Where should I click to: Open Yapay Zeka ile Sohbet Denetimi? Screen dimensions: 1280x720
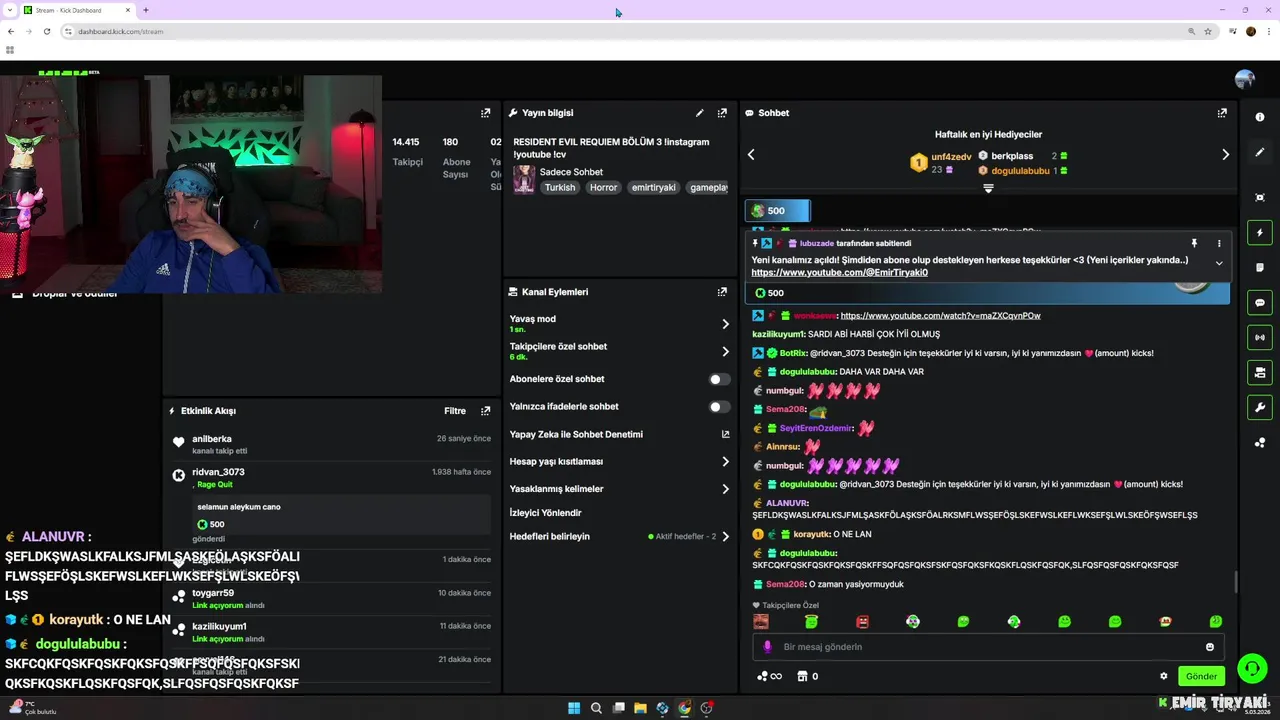click(620, 435)
